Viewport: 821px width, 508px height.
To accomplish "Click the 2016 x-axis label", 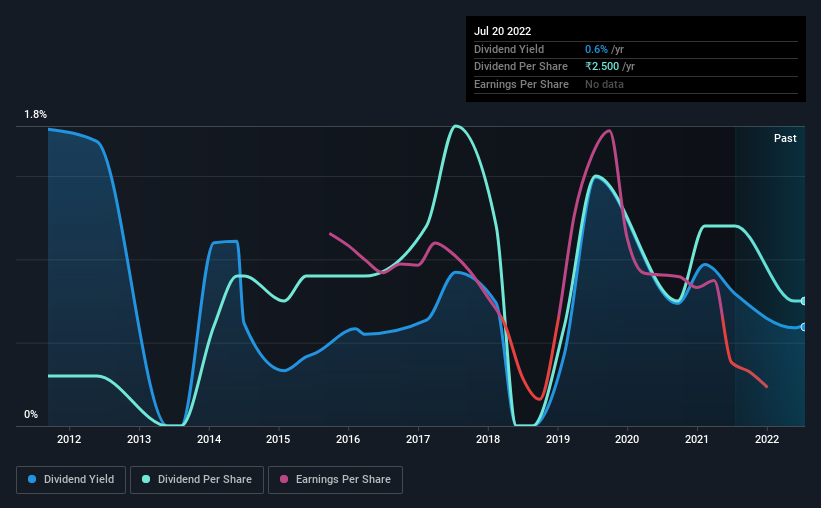I will coord(348,439).
